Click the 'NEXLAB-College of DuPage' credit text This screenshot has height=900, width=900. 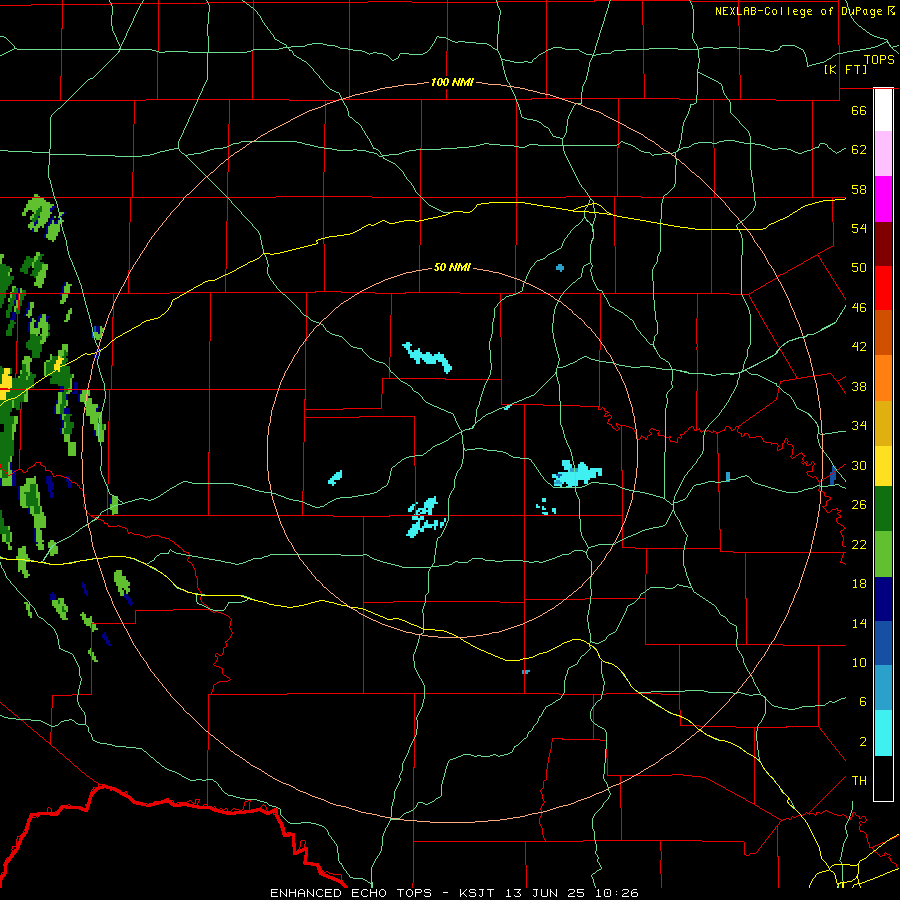798,11
